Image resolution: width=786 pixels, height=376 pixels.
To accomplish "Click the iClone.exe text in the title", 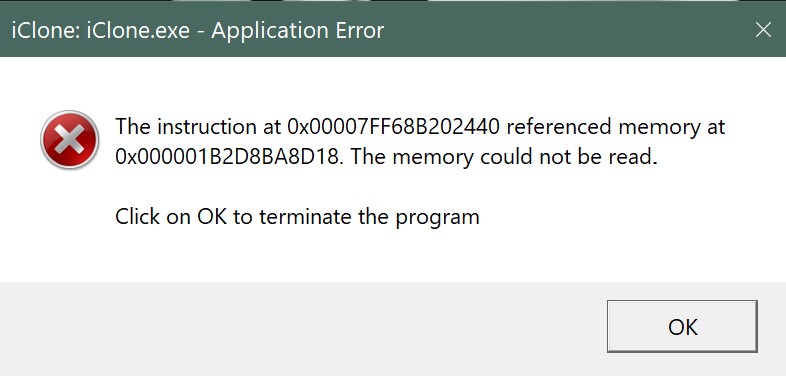I will (138, 31).
